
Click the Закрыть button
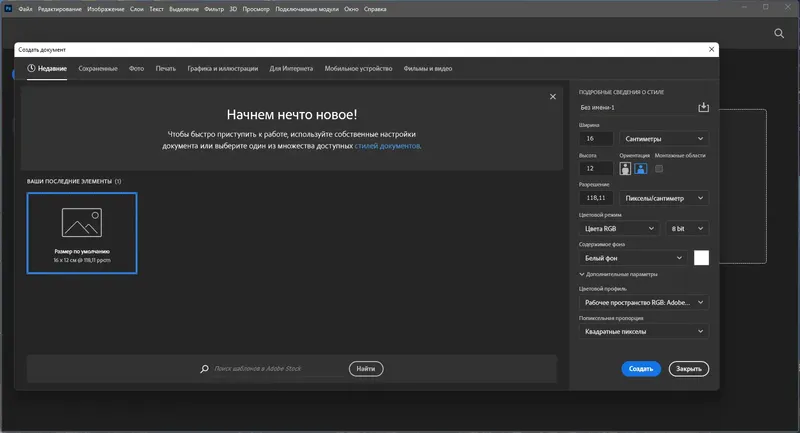pyautogui.click(x=689, y=369)
